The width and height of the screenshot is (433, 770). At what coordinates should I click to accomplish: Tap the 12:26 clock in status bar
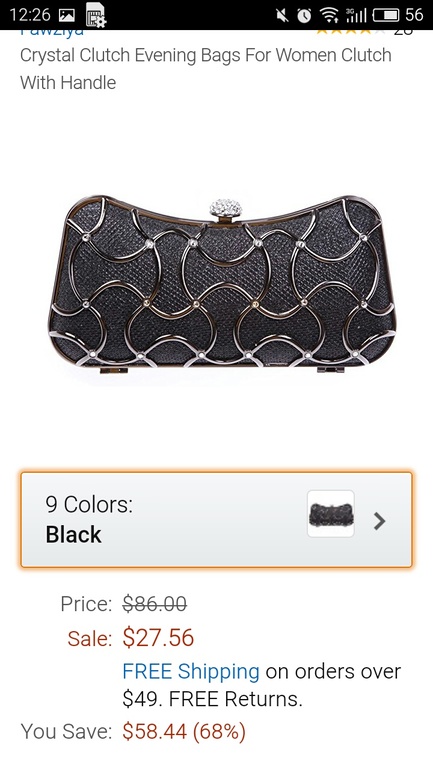click(29, 15)
